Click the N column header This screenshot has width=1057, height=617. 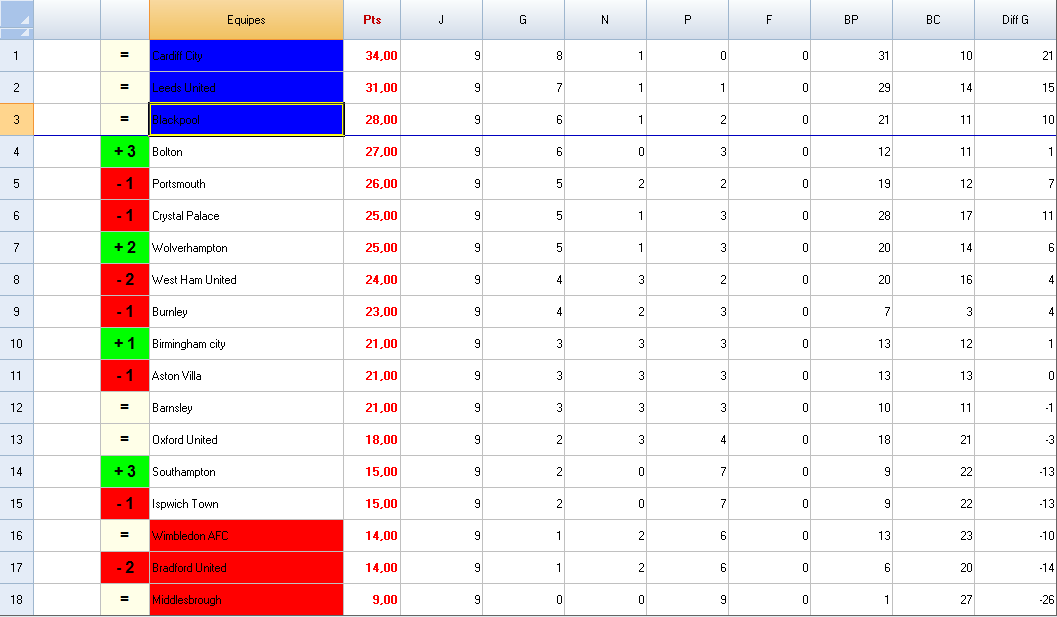pos(605,20)
